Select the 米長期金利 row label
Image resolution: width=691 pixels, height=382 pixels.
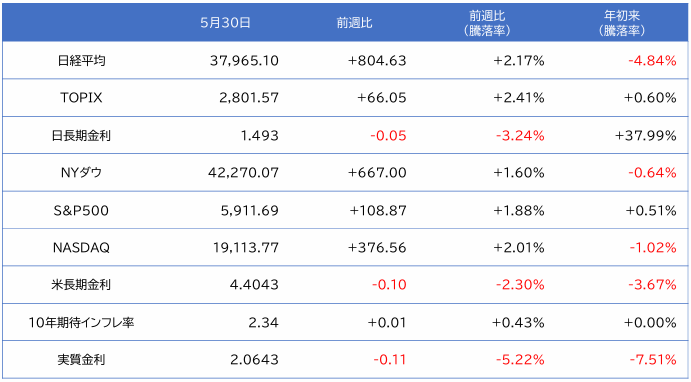click(82, 285)
